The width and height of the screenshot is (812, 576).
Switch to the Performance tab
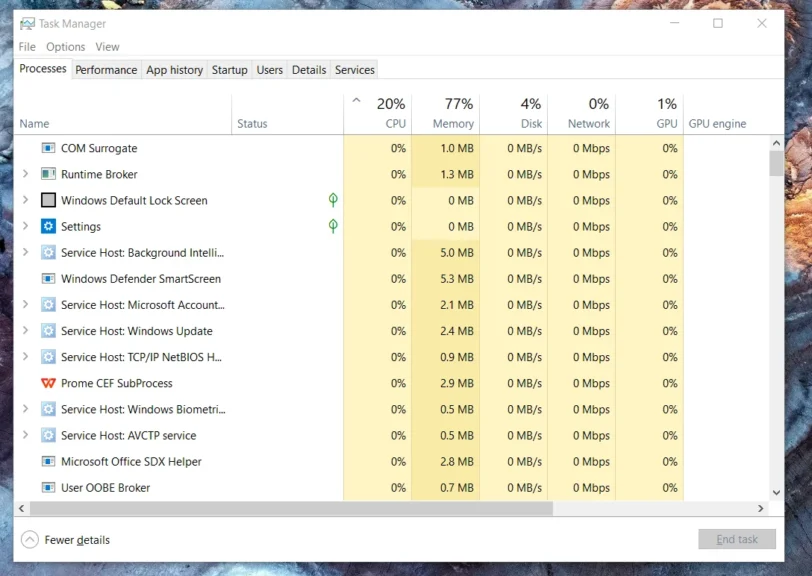pyautogui.click(x=106, y=70)
